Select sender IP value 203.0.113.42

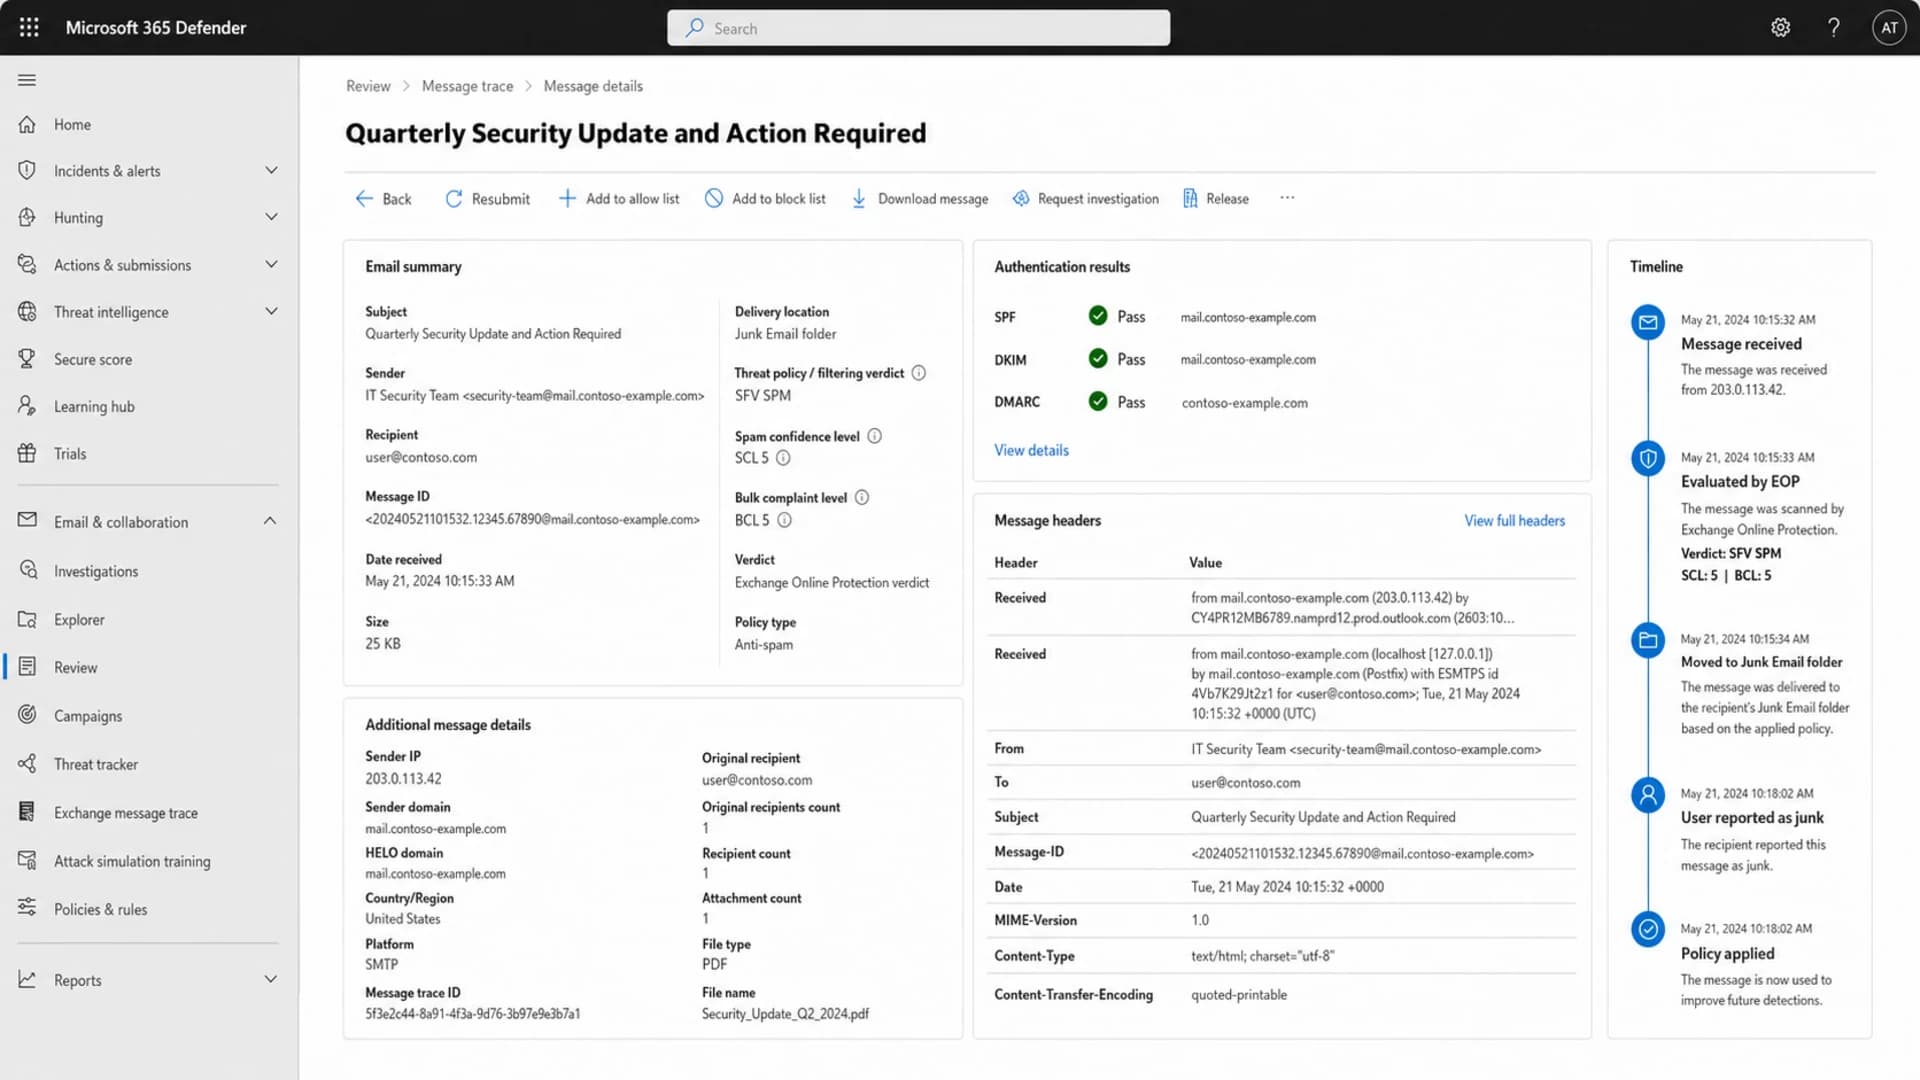click(403, 778)
